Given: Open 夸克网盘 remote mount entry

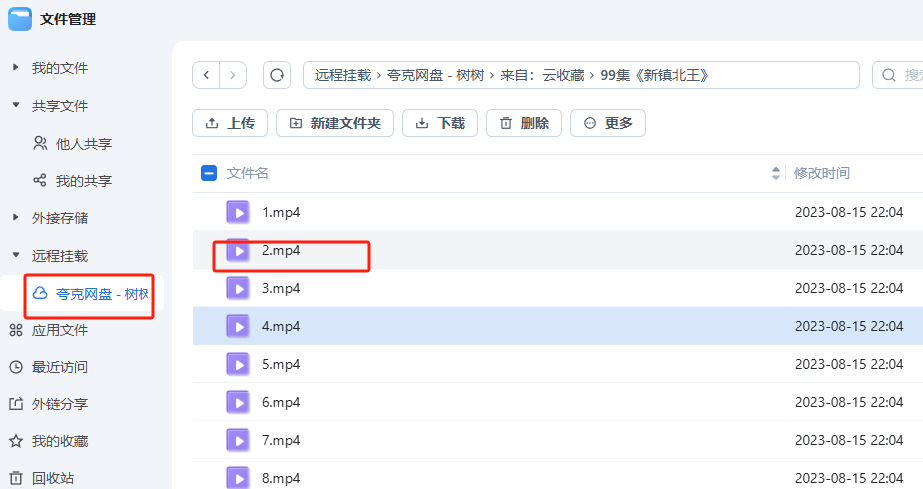Looking at the screenshot, I should tap(101, 294).
